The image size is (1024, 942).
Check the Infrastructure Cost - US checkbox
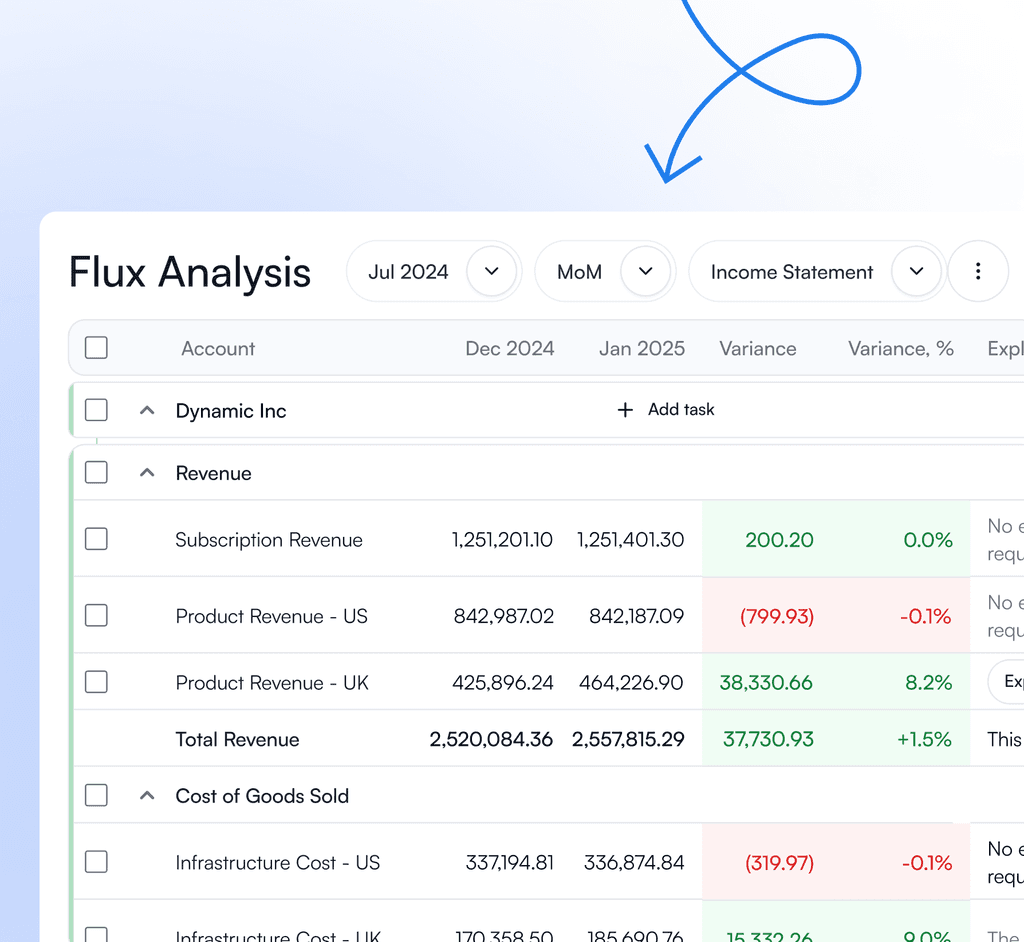(x=96, y=862)
